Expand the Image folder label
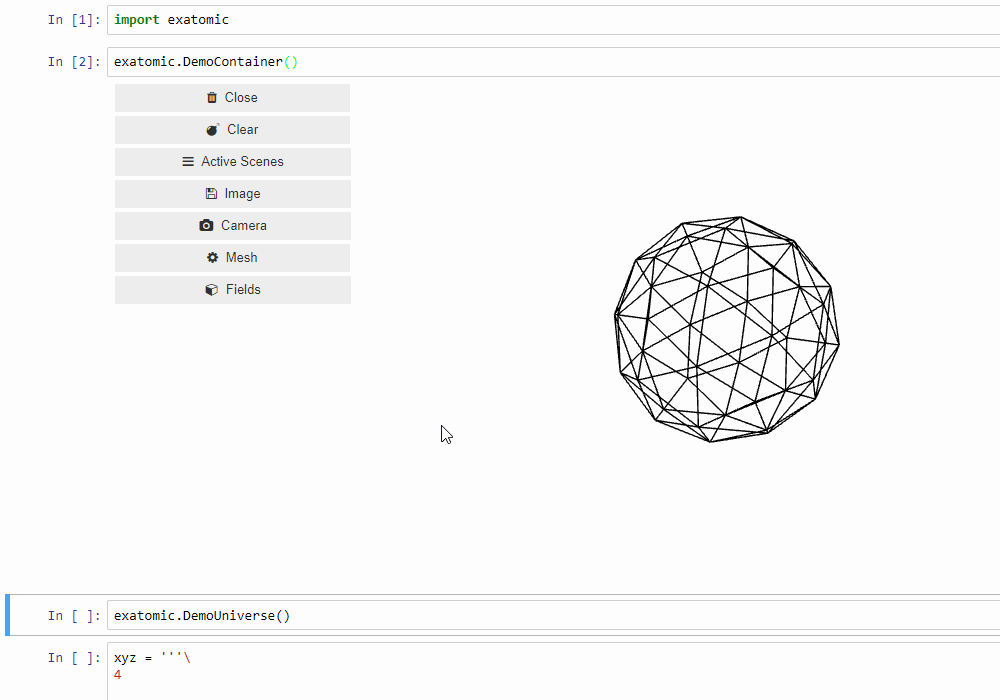Viewport: 1000px width, 700px height. [x=242, y=194]
